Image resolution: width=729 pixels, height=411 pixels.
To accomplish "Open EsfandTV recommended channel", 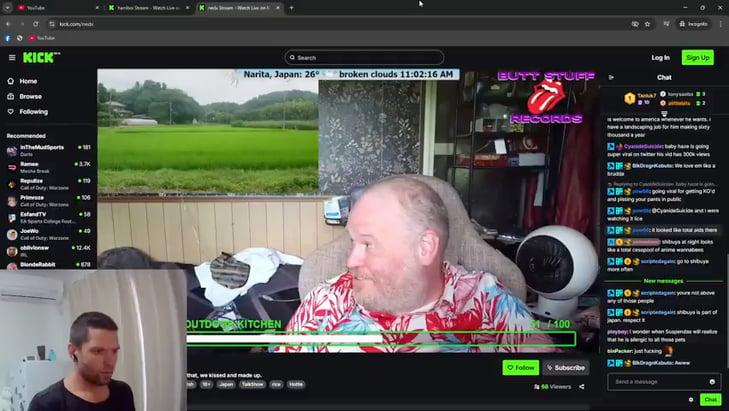I will pos(48,217).
